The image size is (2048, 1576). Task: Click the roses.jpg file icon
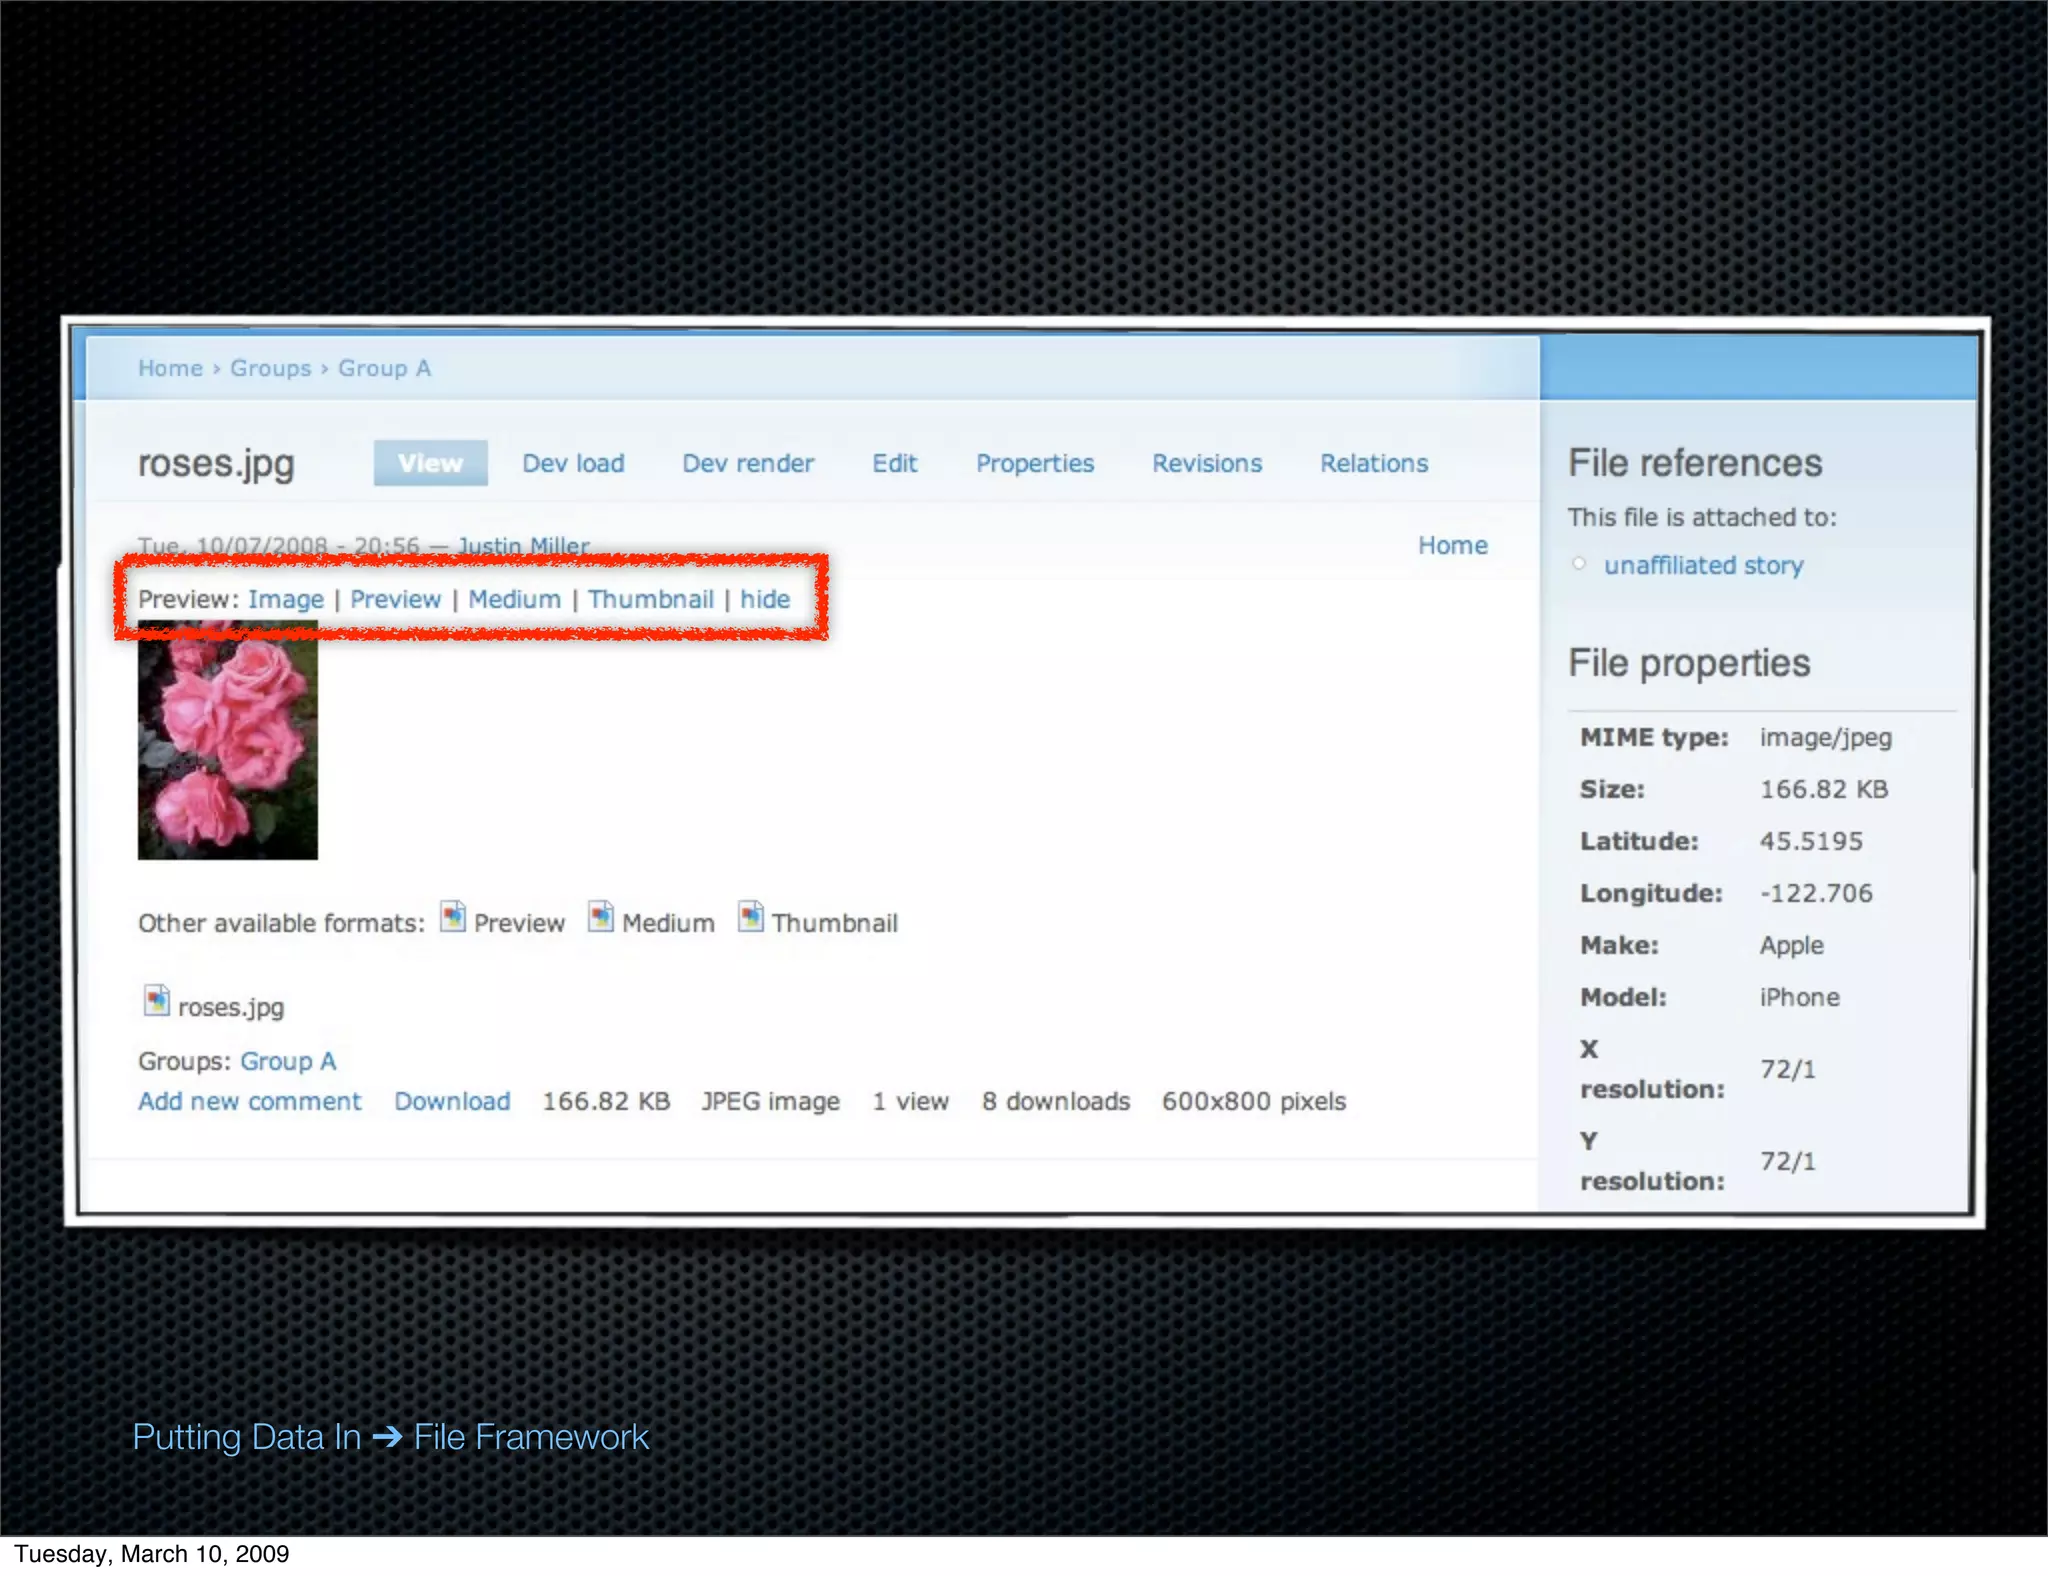157,1001
